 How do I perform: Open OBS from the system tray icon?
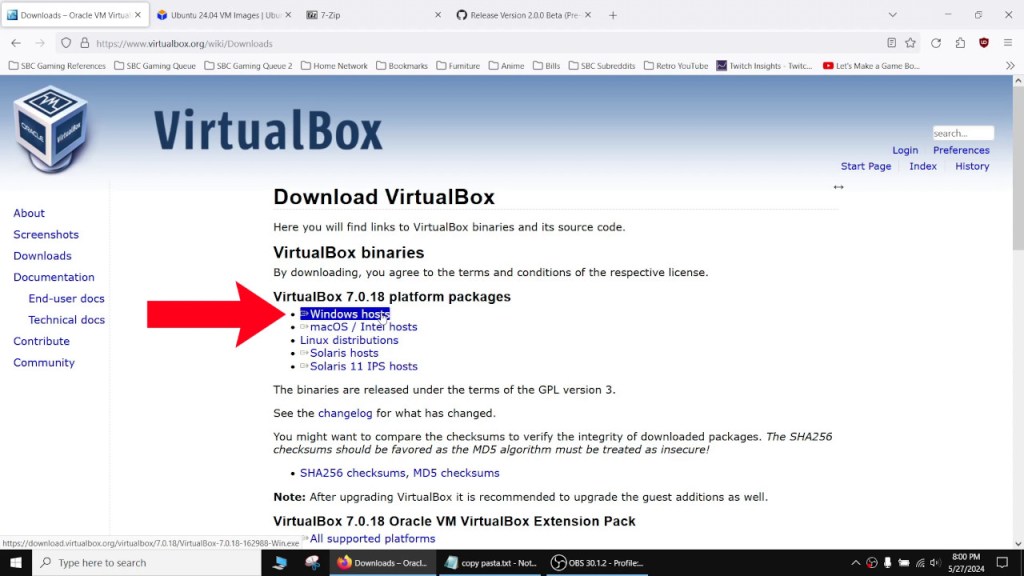(x=872, y=562)
